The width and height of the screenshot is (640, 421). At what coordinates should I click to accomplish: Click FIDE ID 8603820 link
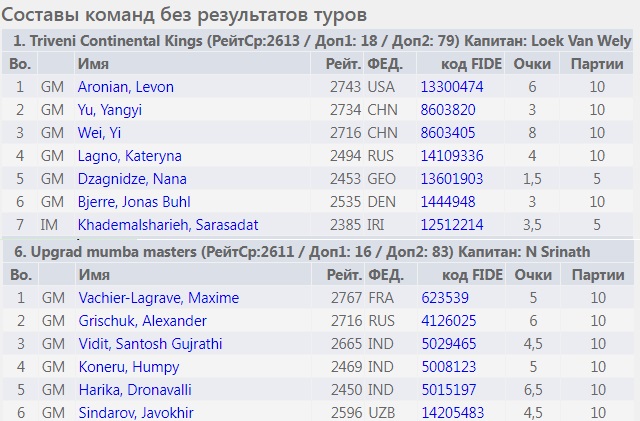(x=447, y=110)
